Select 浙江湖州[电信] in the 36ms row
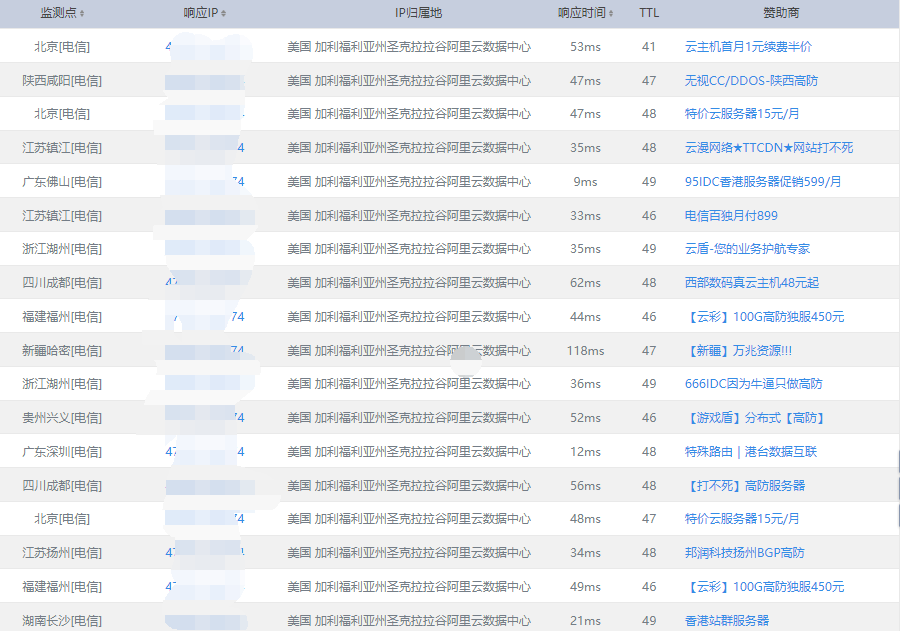 coord(62,384)
